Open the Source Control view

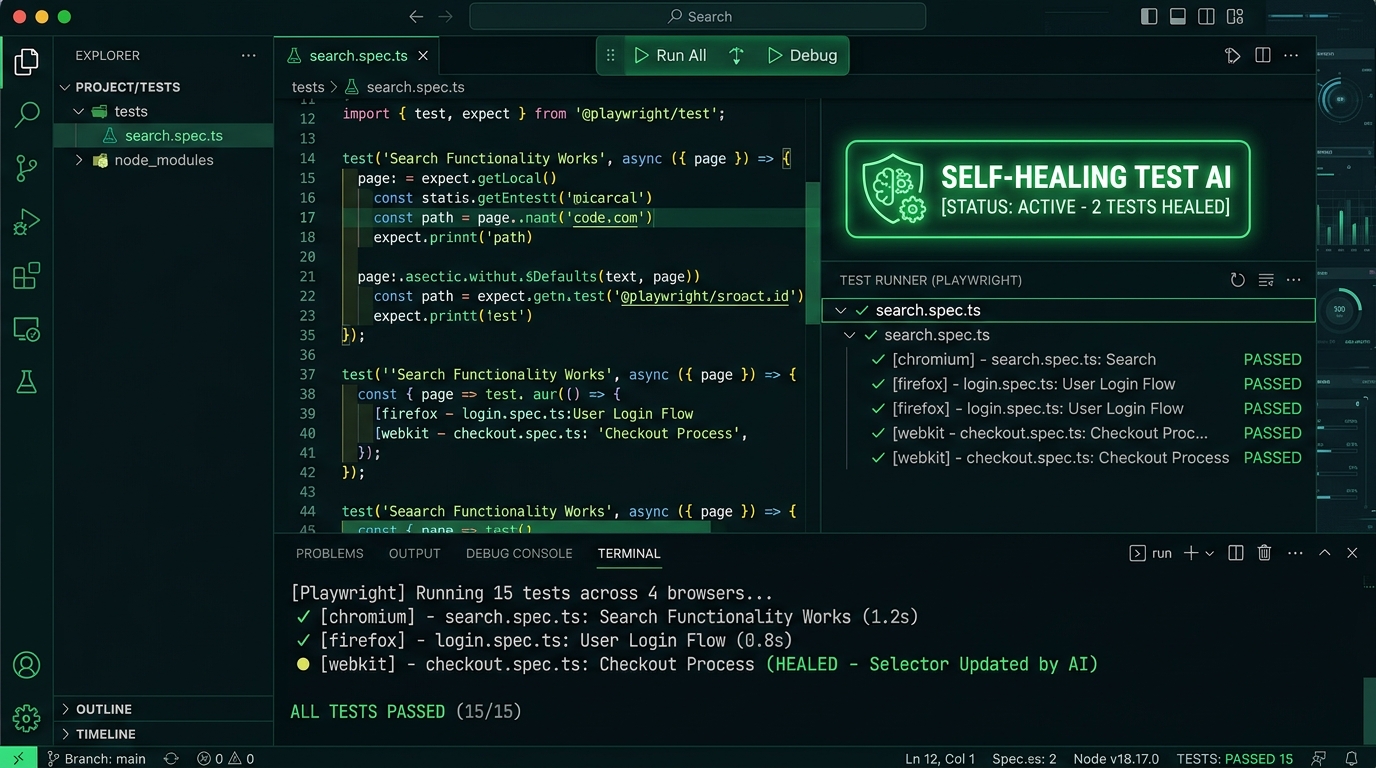[27, 168]
